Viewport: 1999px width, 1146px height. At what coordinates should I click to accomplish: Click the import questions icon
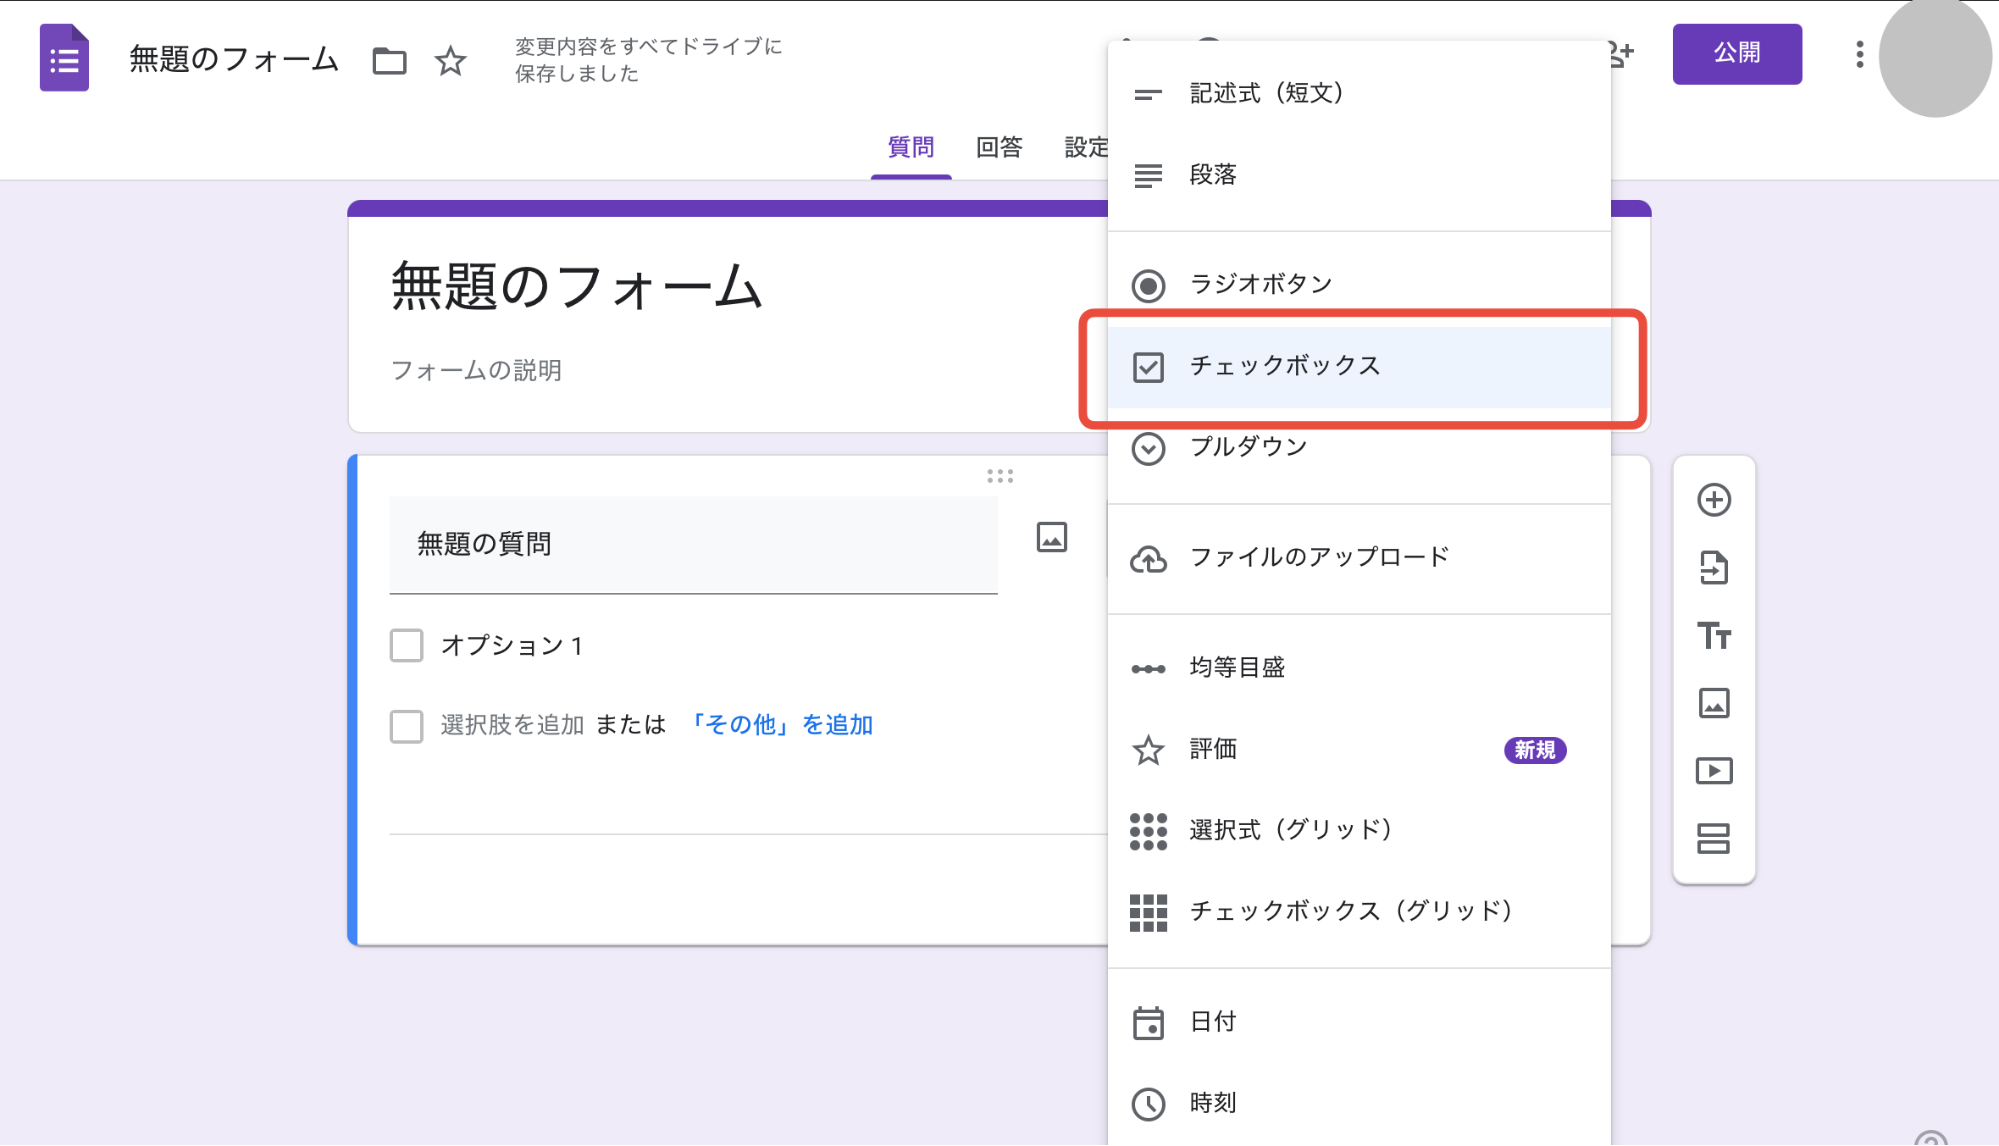click(x=1714, y=568)
